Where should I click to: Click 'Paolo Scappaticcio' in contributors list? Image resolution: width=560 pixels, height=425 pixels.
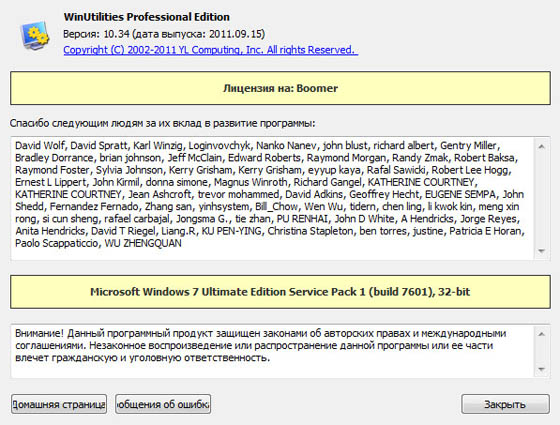(x=56, y=243)
